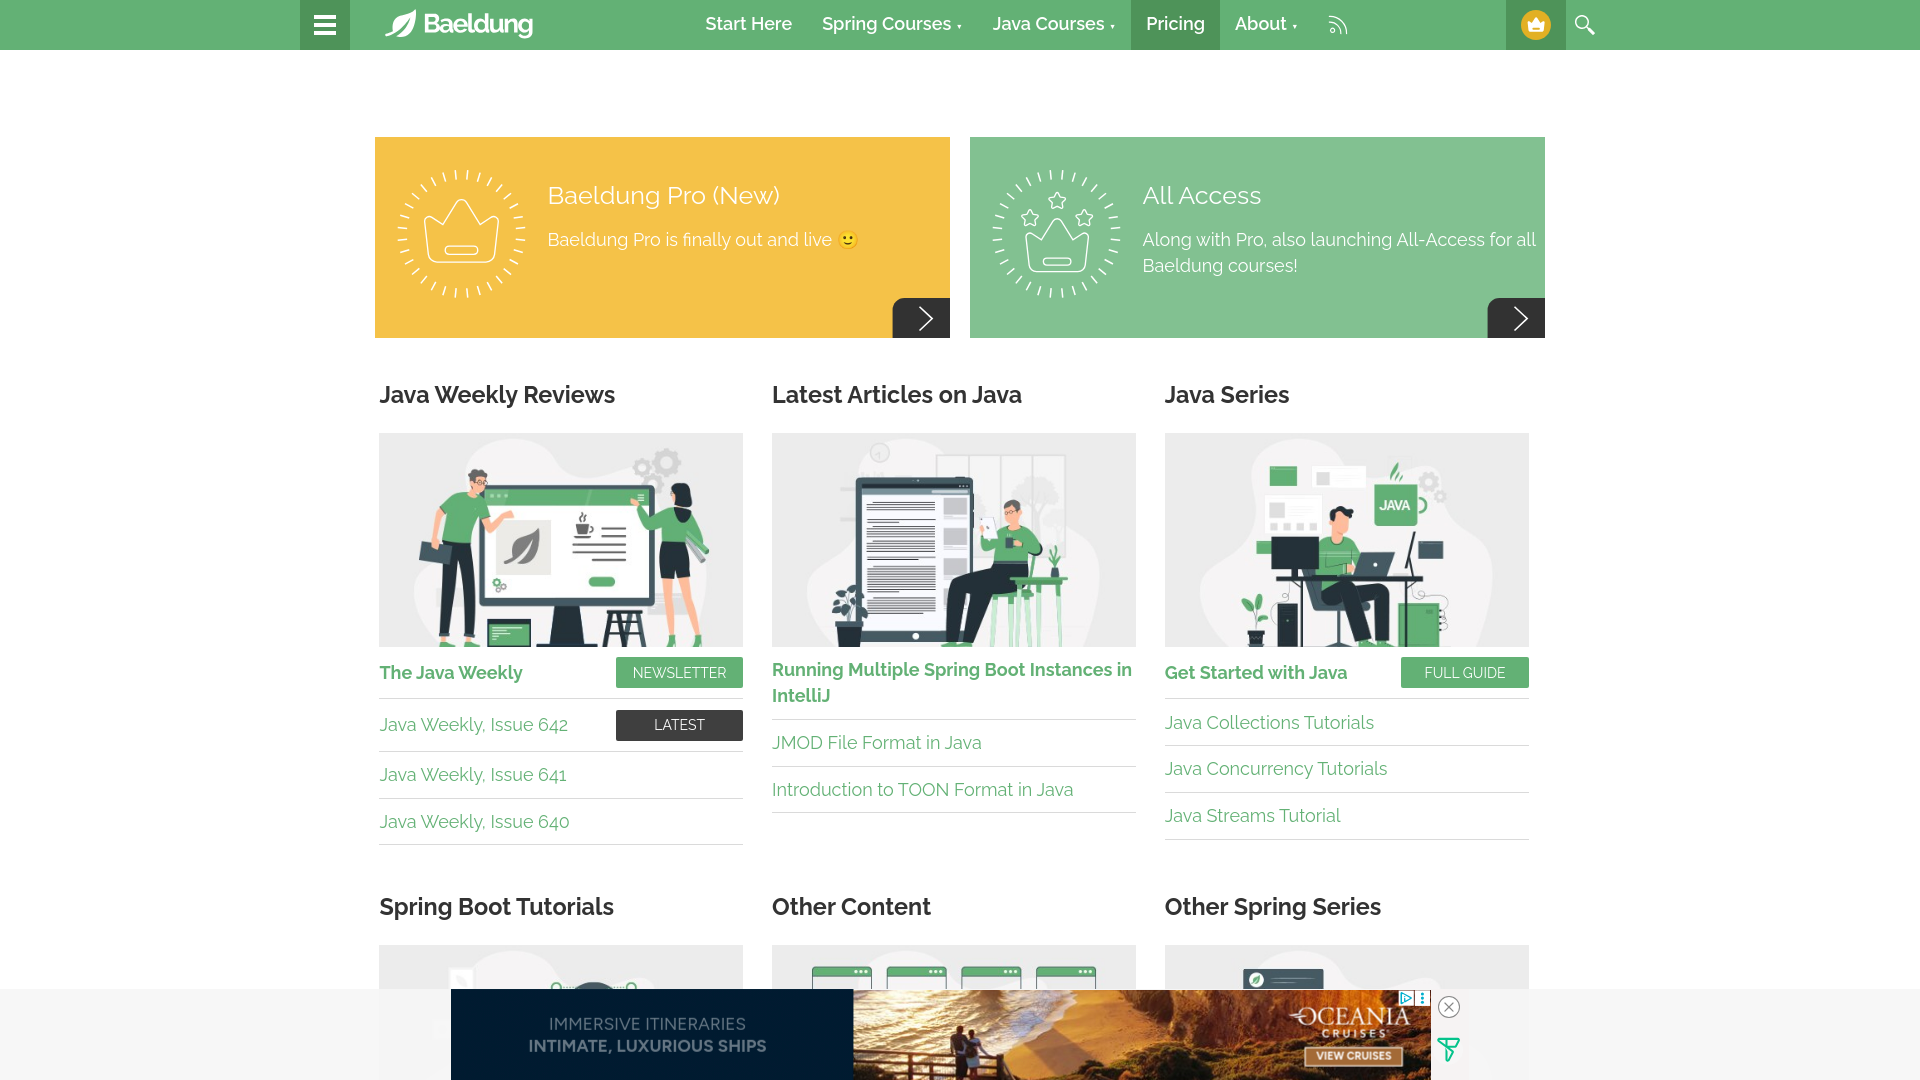1920x1080 pixels.
Task: Click the All Access banner title
Action: pos(1202,196)
